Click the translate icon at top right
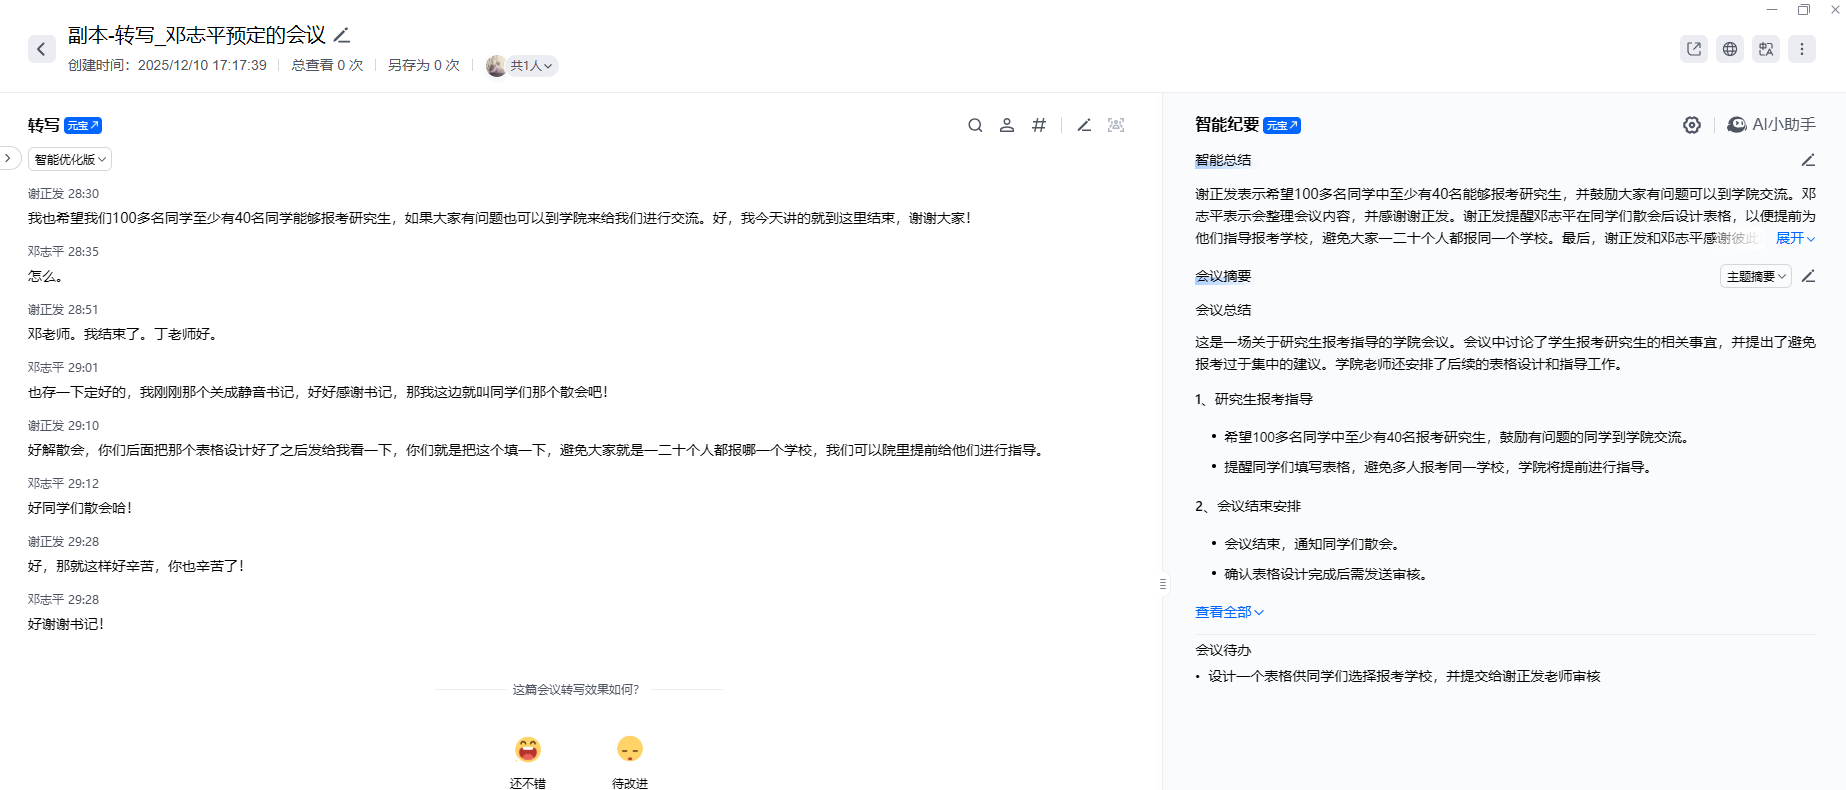Image resolution: width=1846 pixels, height=790 pixels. [x=1766, y=49]
